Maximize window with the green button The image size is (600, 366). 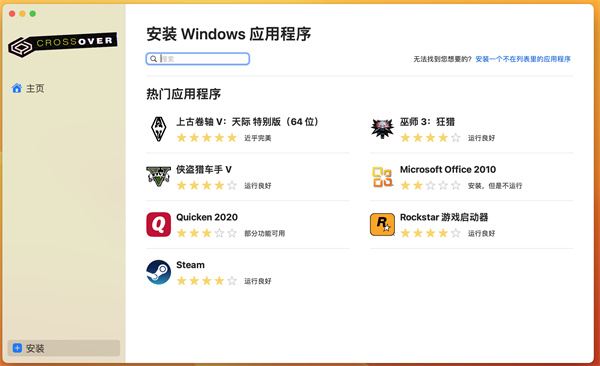tap(33, 14)
